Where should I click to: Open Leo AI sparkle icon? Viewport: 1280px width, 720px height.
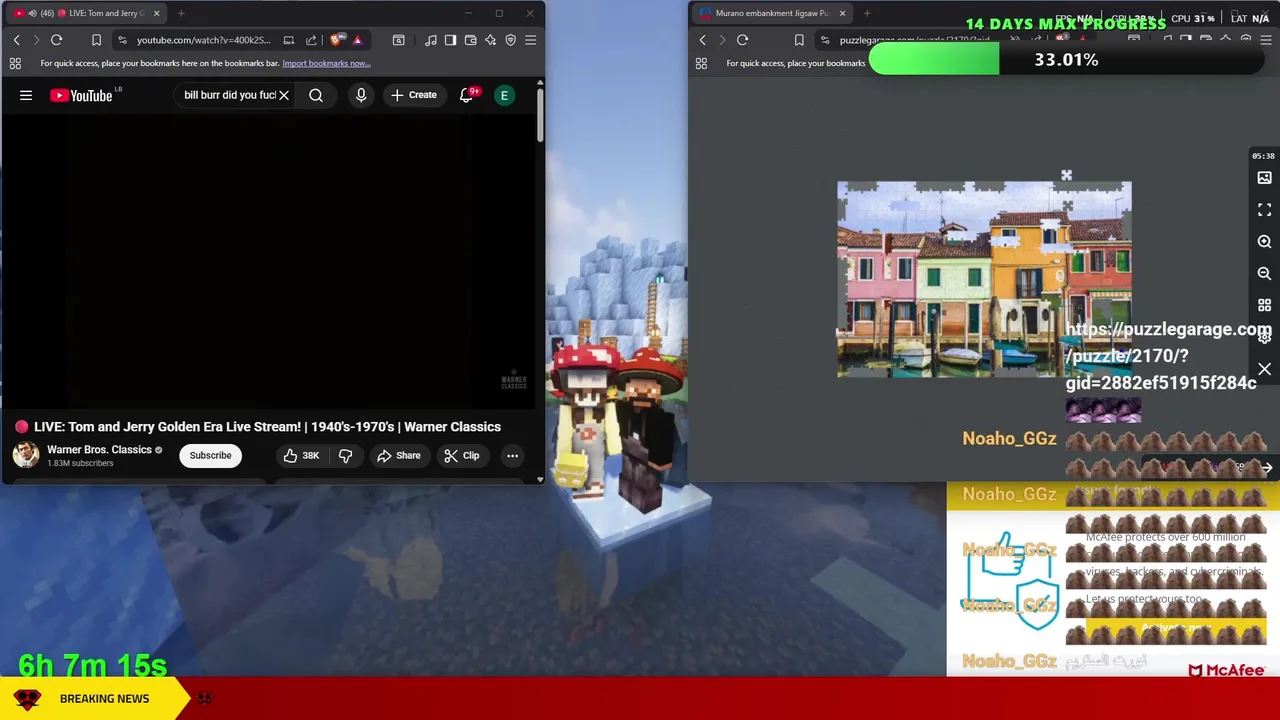click(x=490, y=40)
